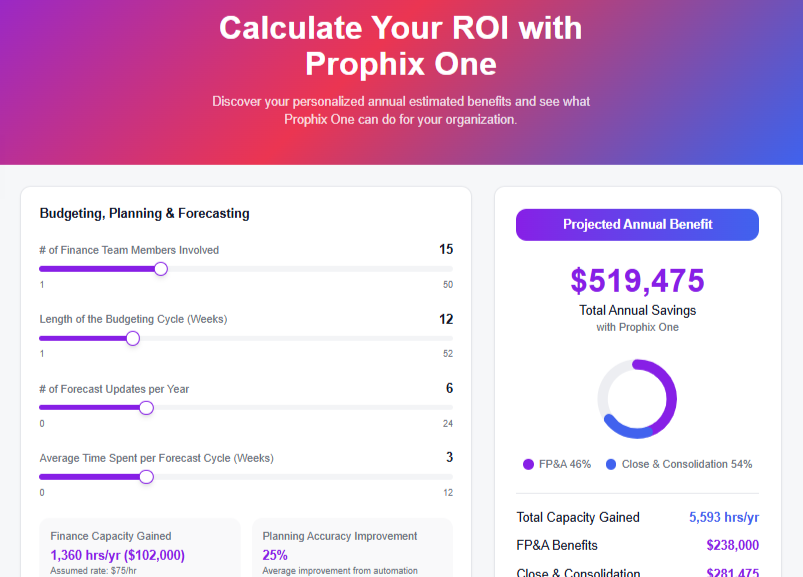Select the Budgeting, Planning & Forecasting heading
This screenshot has width=803, height=577.
145,213
